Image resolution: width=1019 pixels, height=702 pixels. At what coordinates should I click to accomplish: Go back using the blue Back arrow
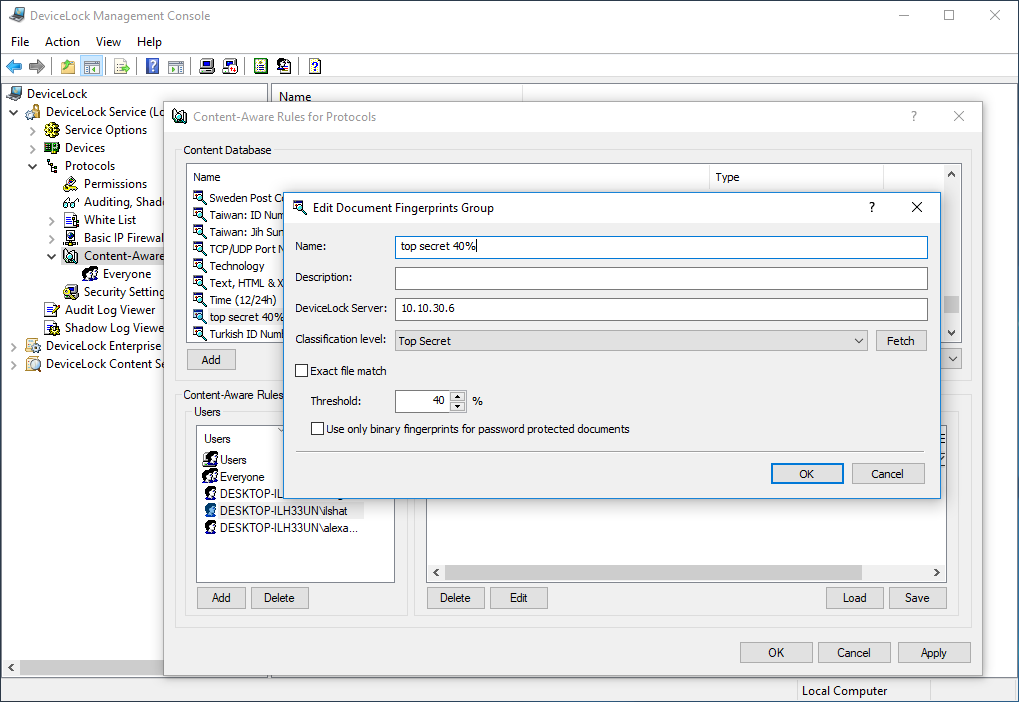pos(14,66)
